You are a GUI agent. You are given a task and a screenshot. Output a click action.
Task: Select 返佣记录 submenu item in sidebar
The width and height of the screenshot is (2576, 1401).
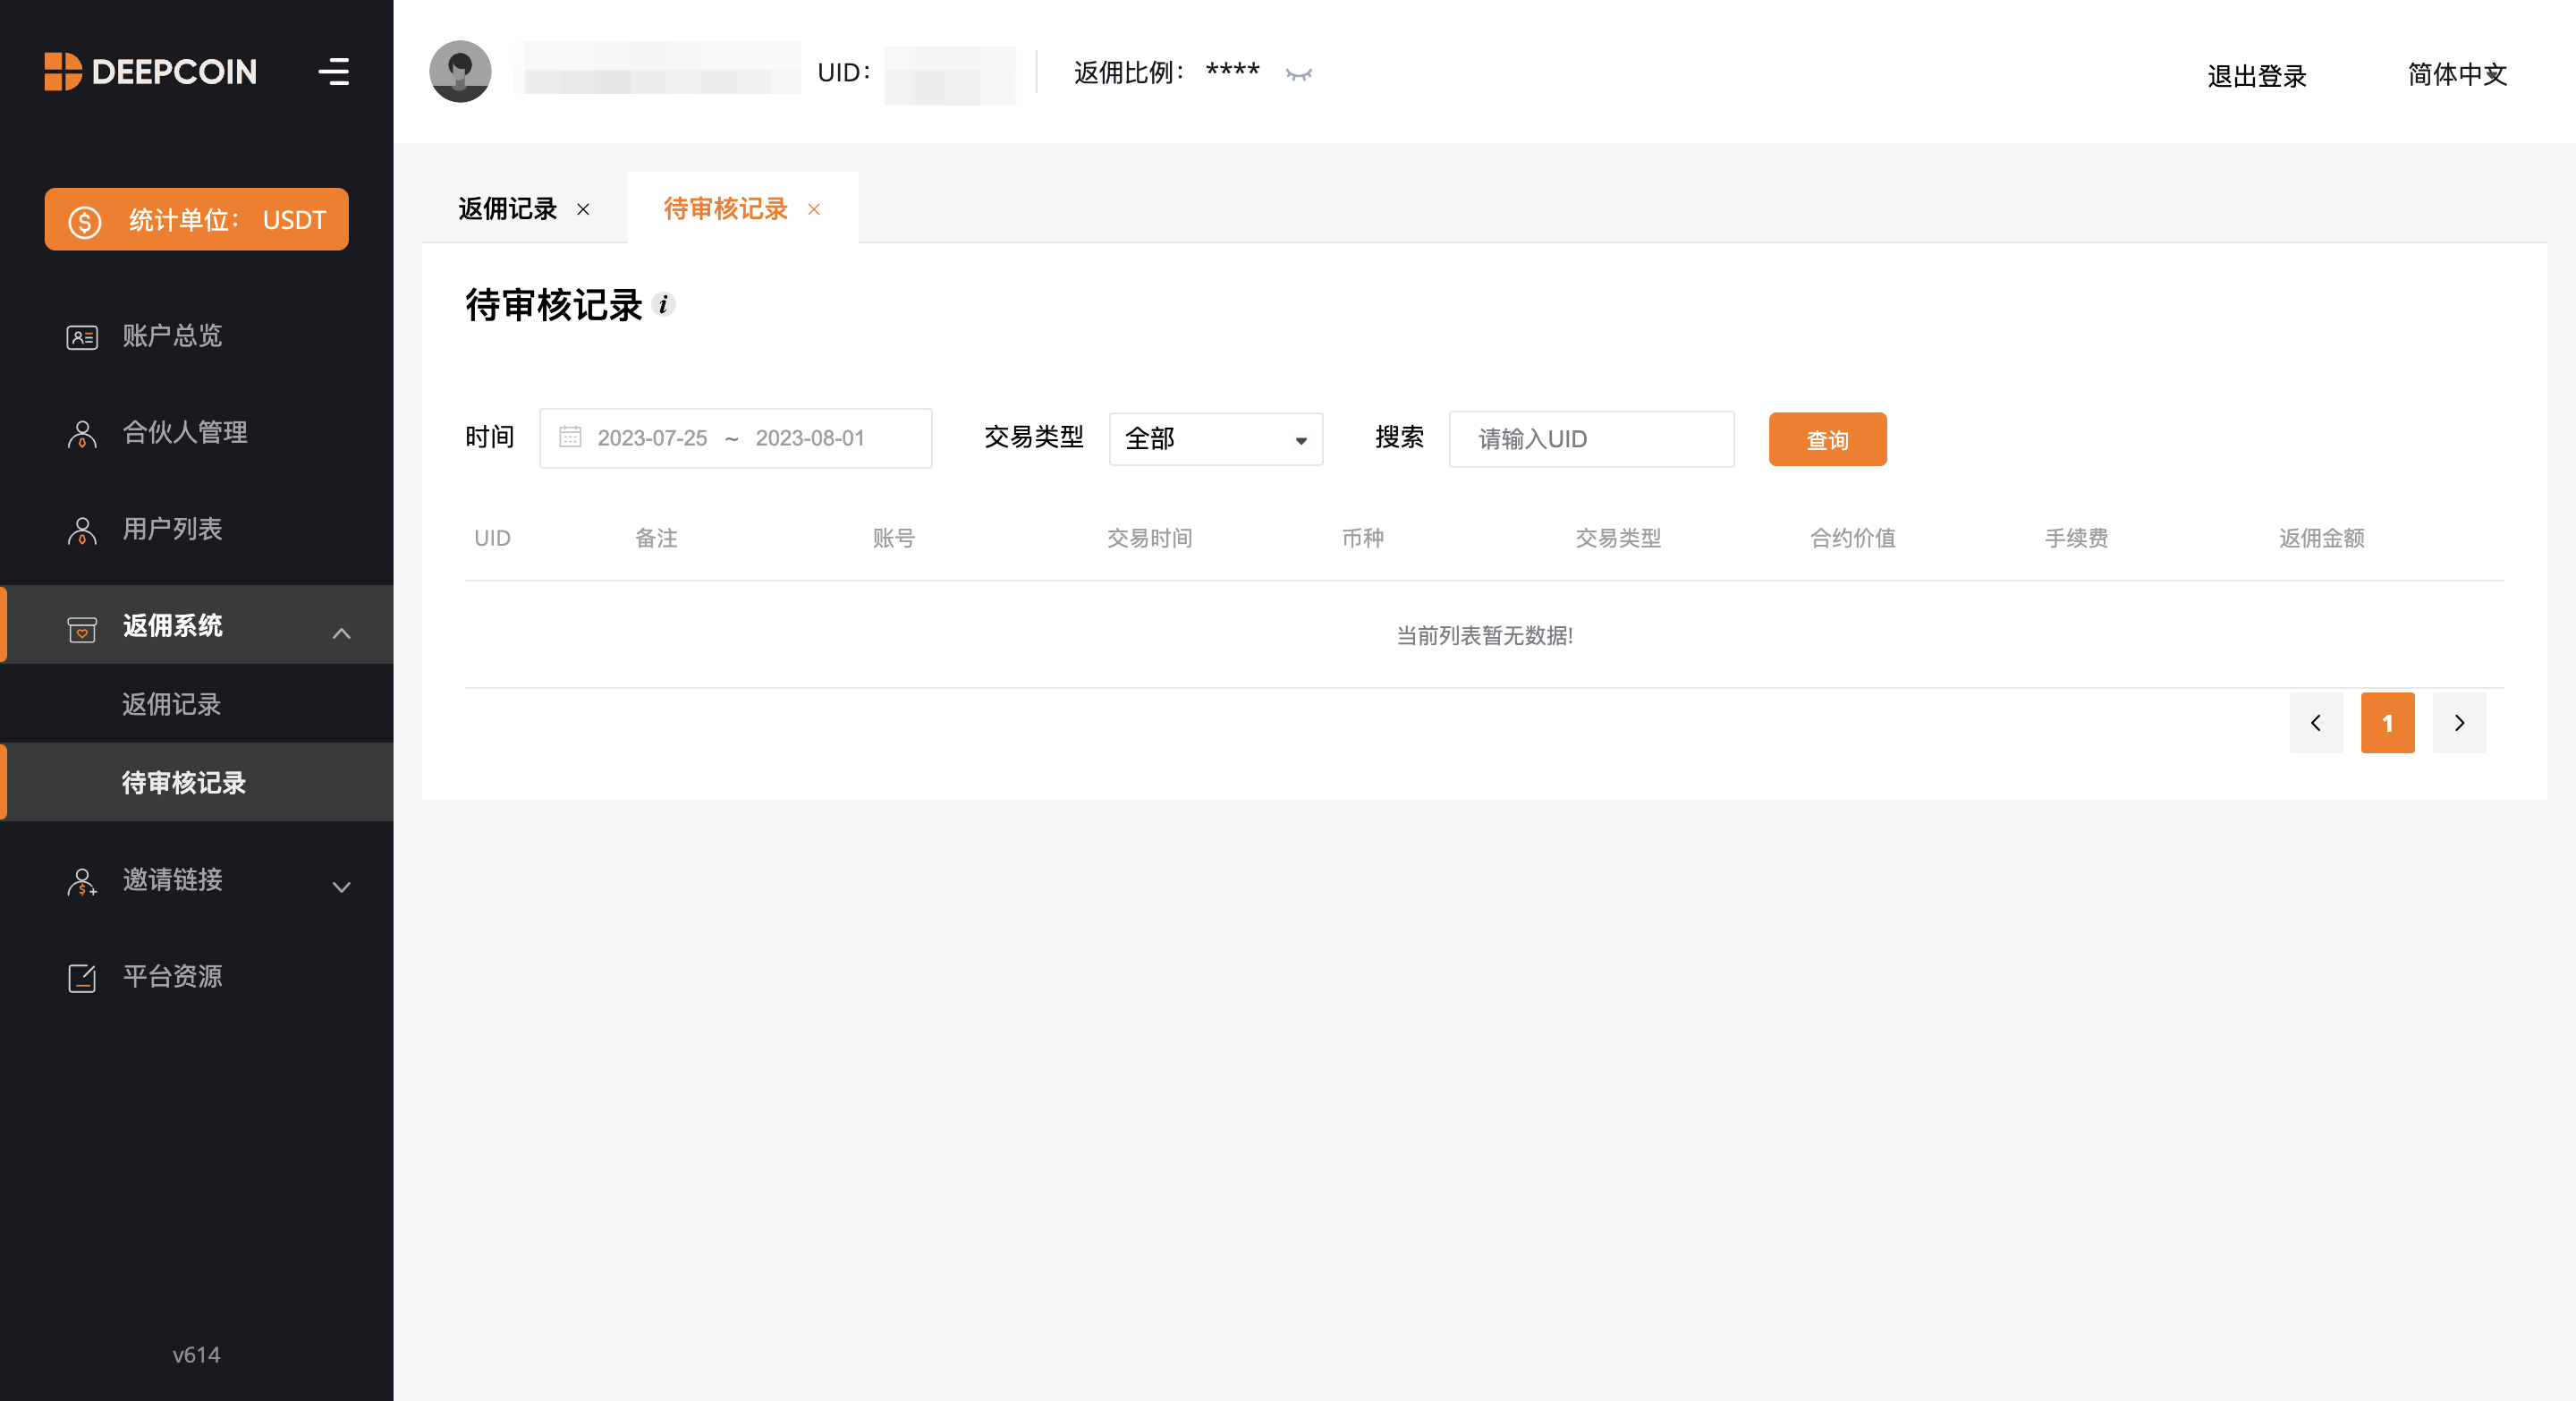pos(171,704)
